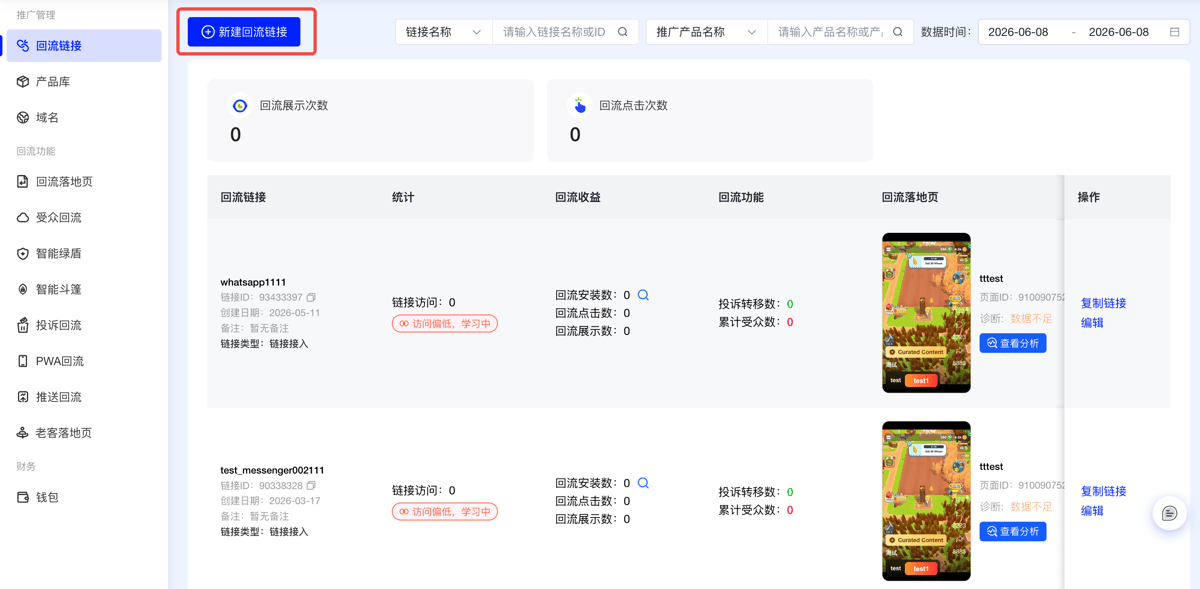The height and width of the screenshot is (589, 1200).
Task: Click 复制链接 for test_messenger002111 row
Action: [1103, 491]
